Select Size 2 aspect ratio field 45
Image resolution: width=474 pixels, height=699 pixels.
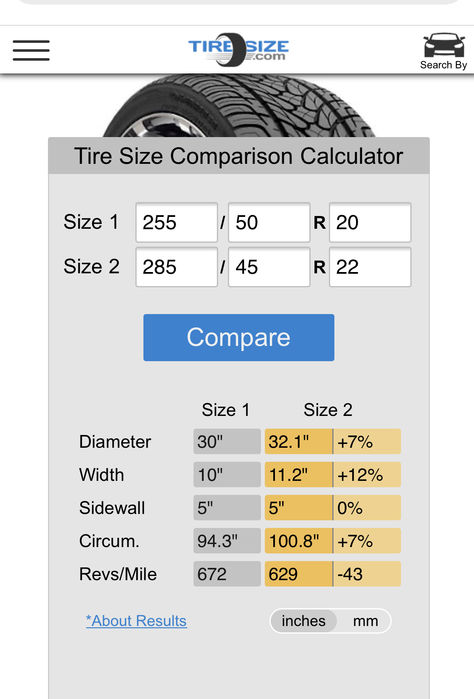pyautogui.click(x=269, y=267)
